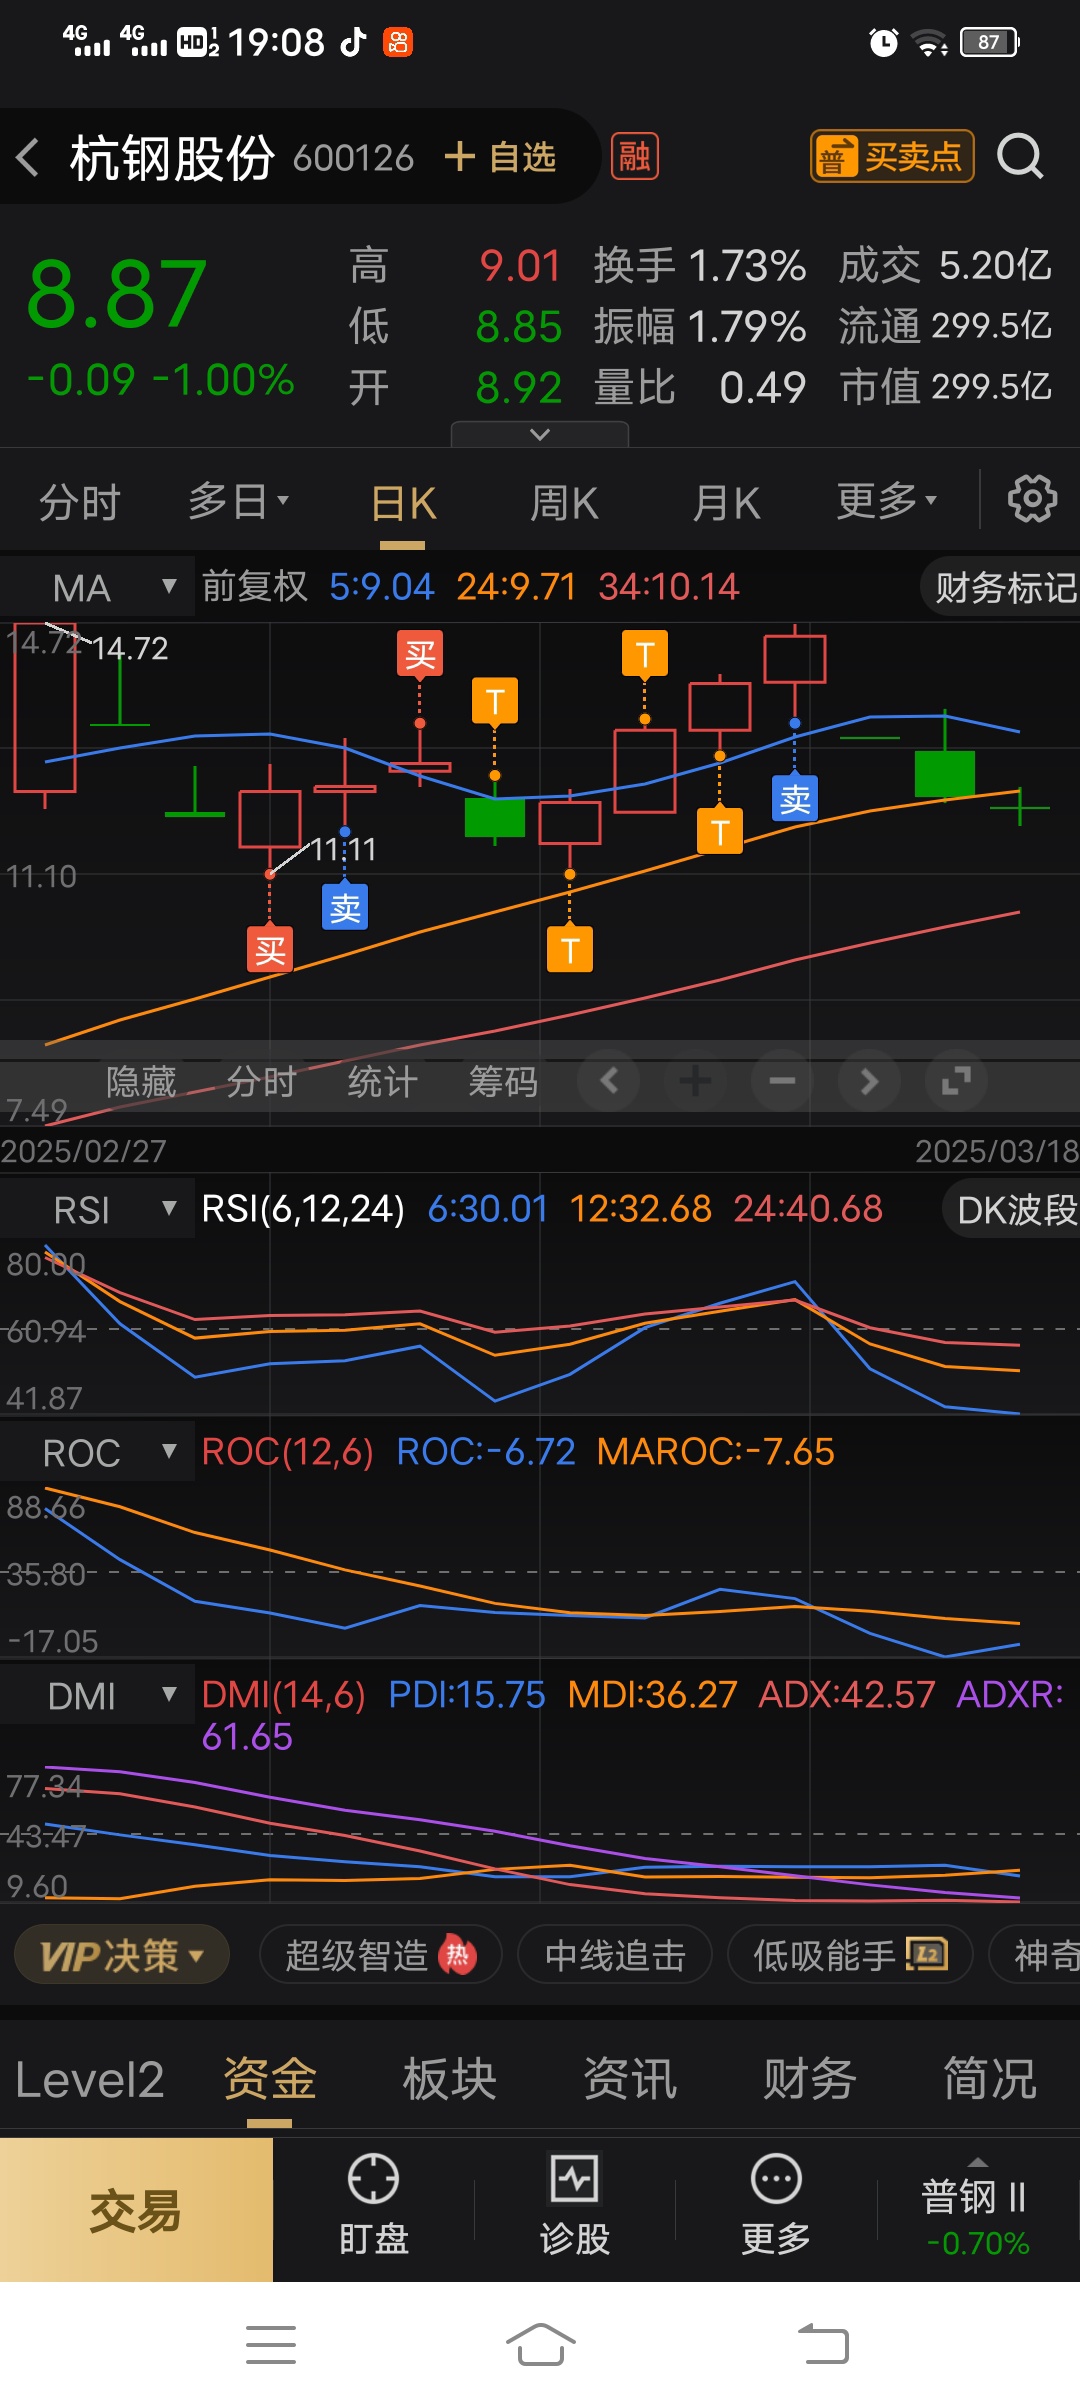Select the 超级智造 strategy chip
This screenshot has width=1080, height=2408.
pos(381,1954)
